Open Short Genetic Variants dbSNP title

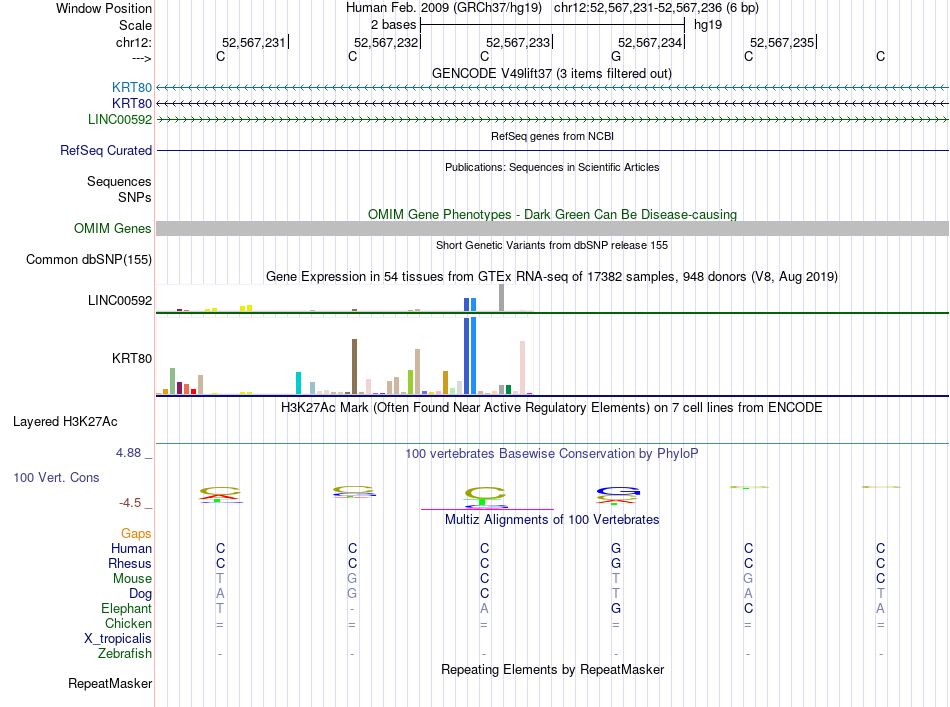[552, 245]
